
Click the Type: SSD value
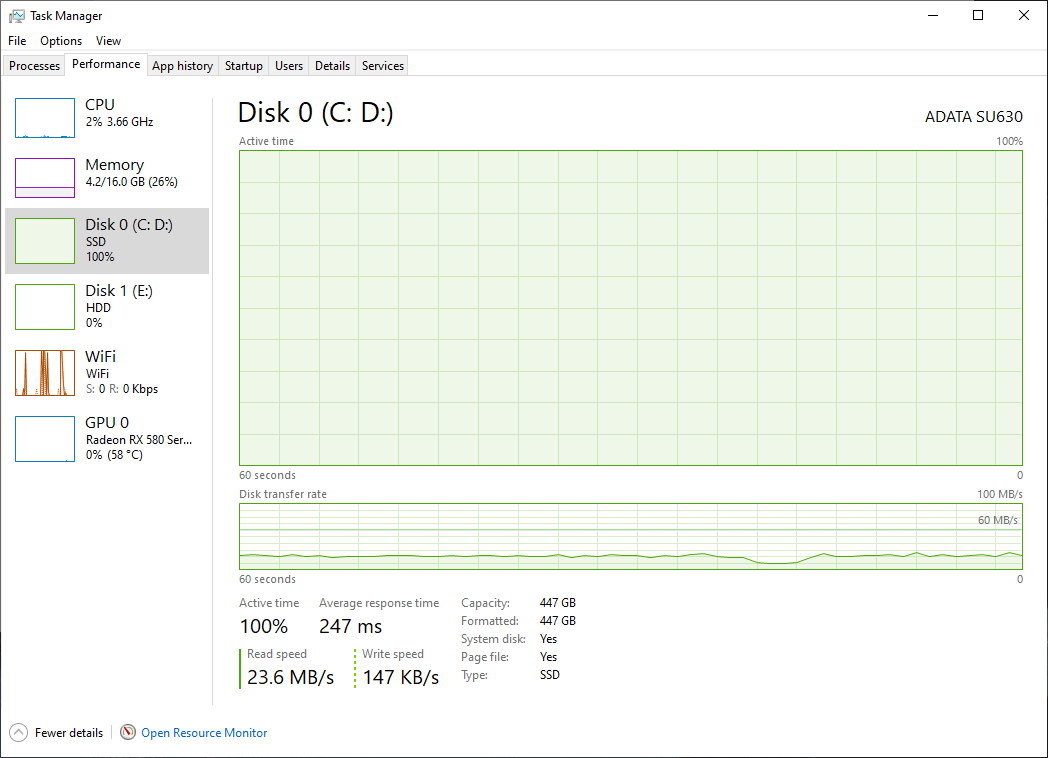(549, 675)
